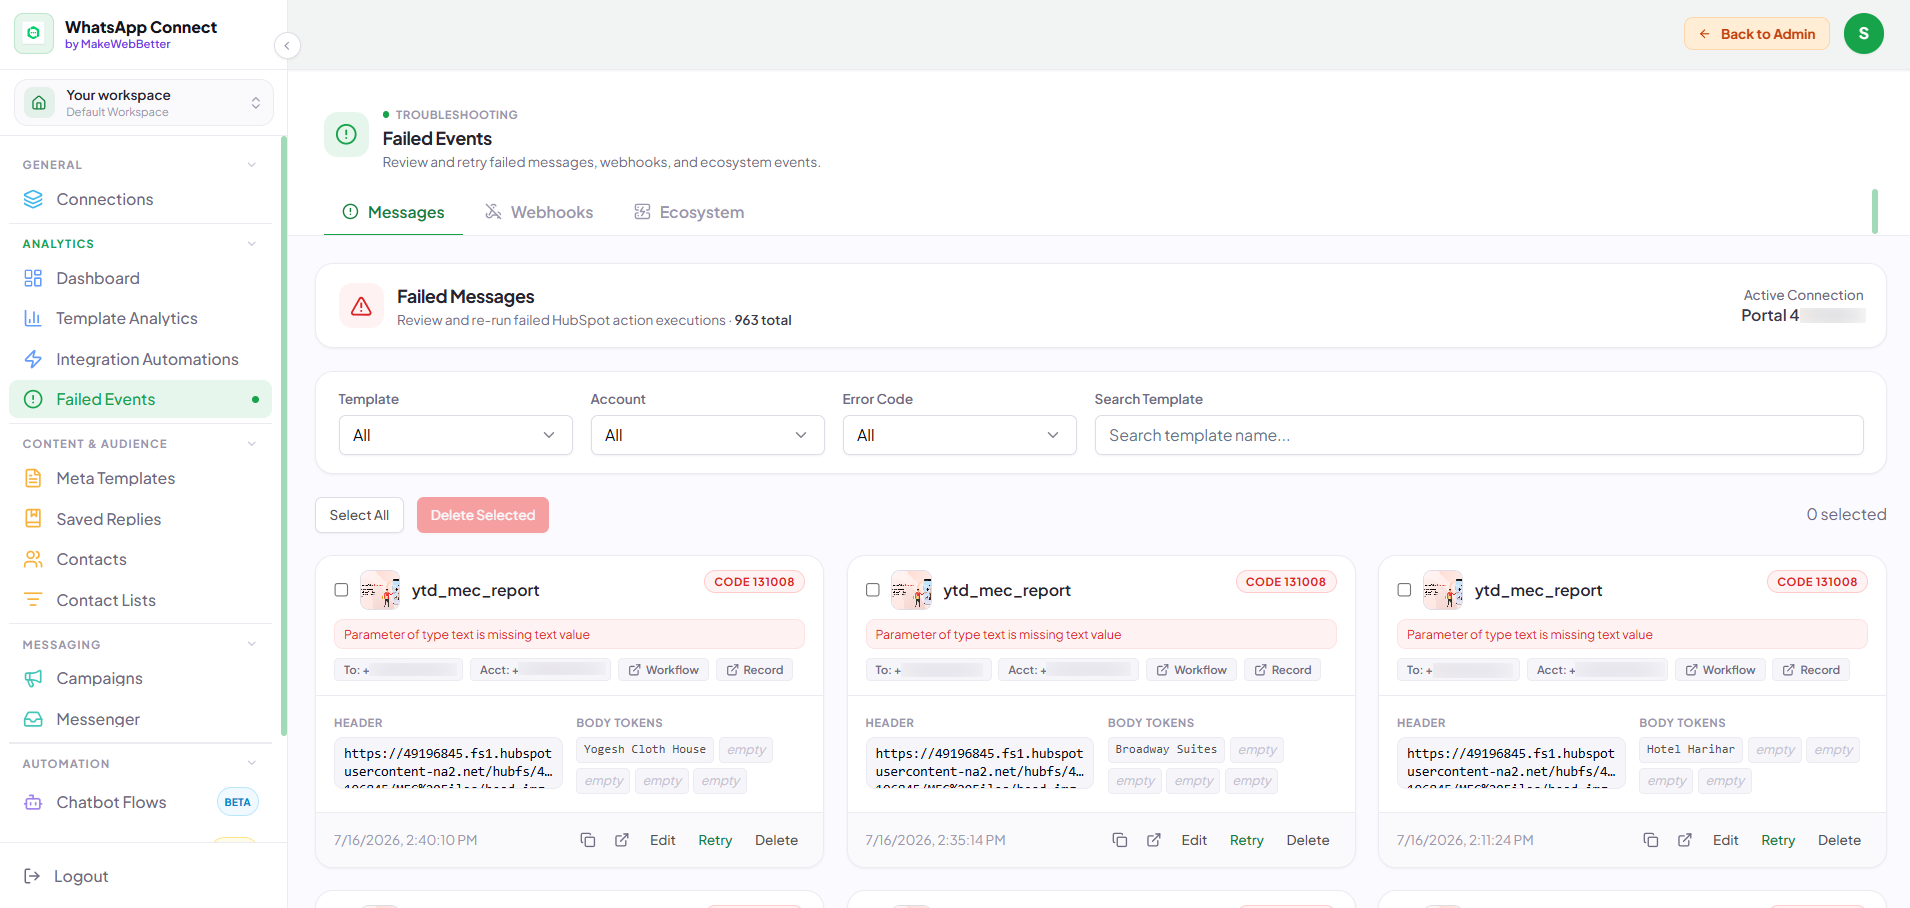Click the Messenger inbox icon
The image size is (1910, 908).
pos(33,719)
